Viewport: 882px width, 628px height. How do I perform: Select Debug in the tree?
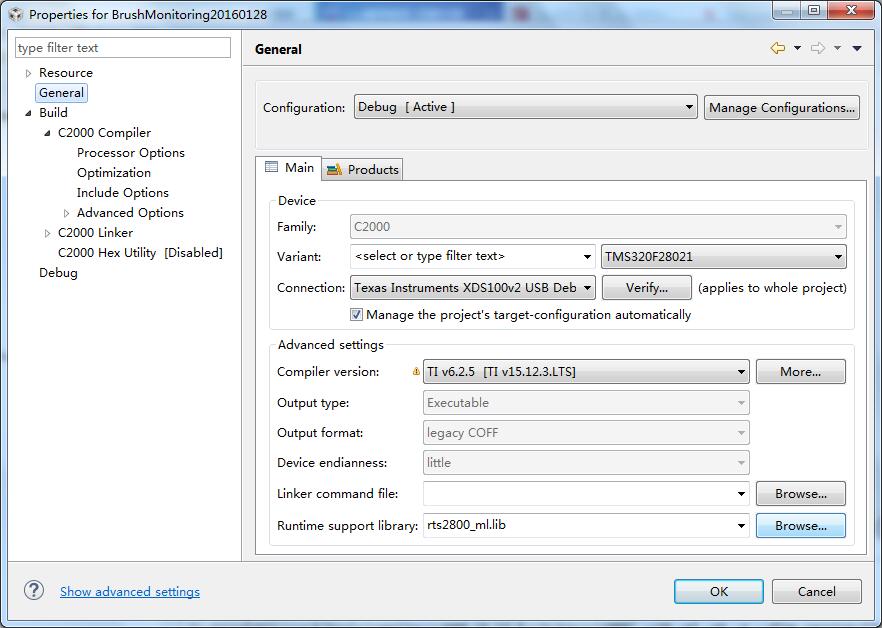(58, 273)
